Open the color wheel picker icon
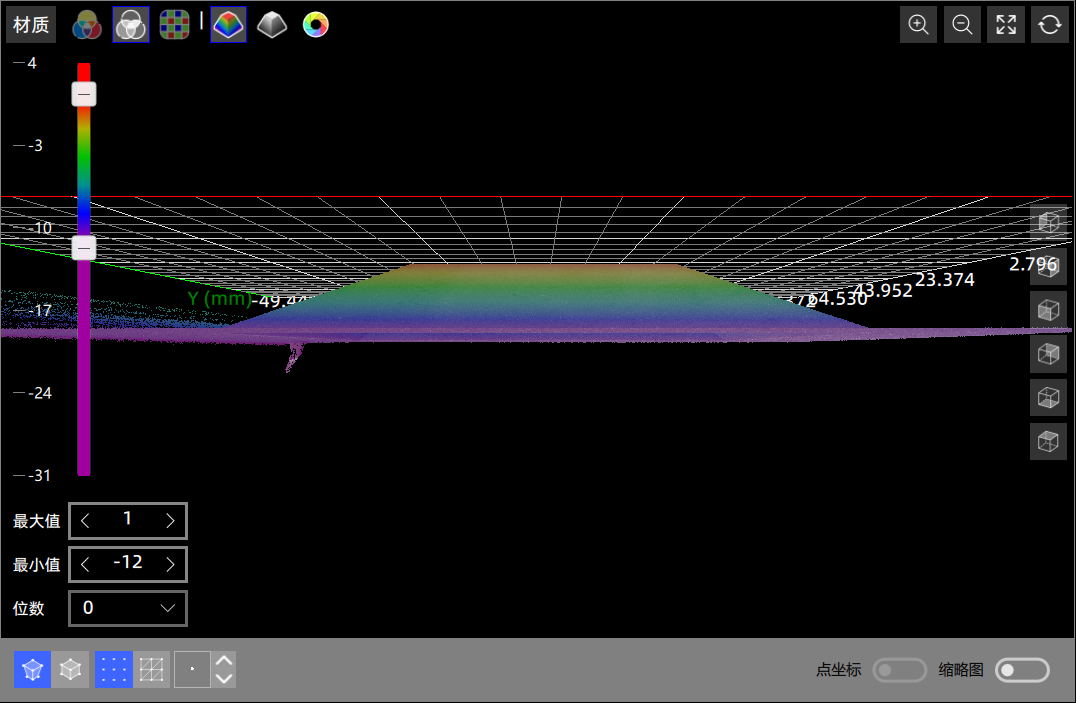 point(315,25)
